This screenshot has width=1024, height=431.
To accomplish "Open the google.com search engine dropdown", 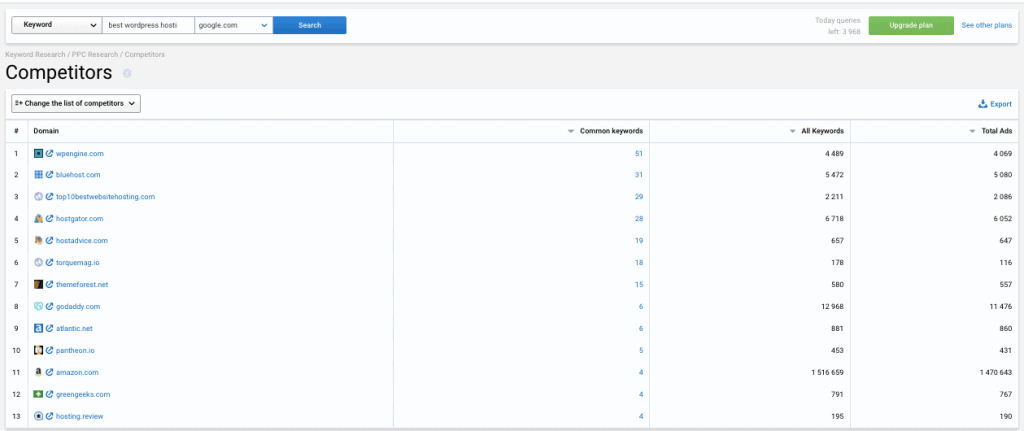I will point(234,25).
